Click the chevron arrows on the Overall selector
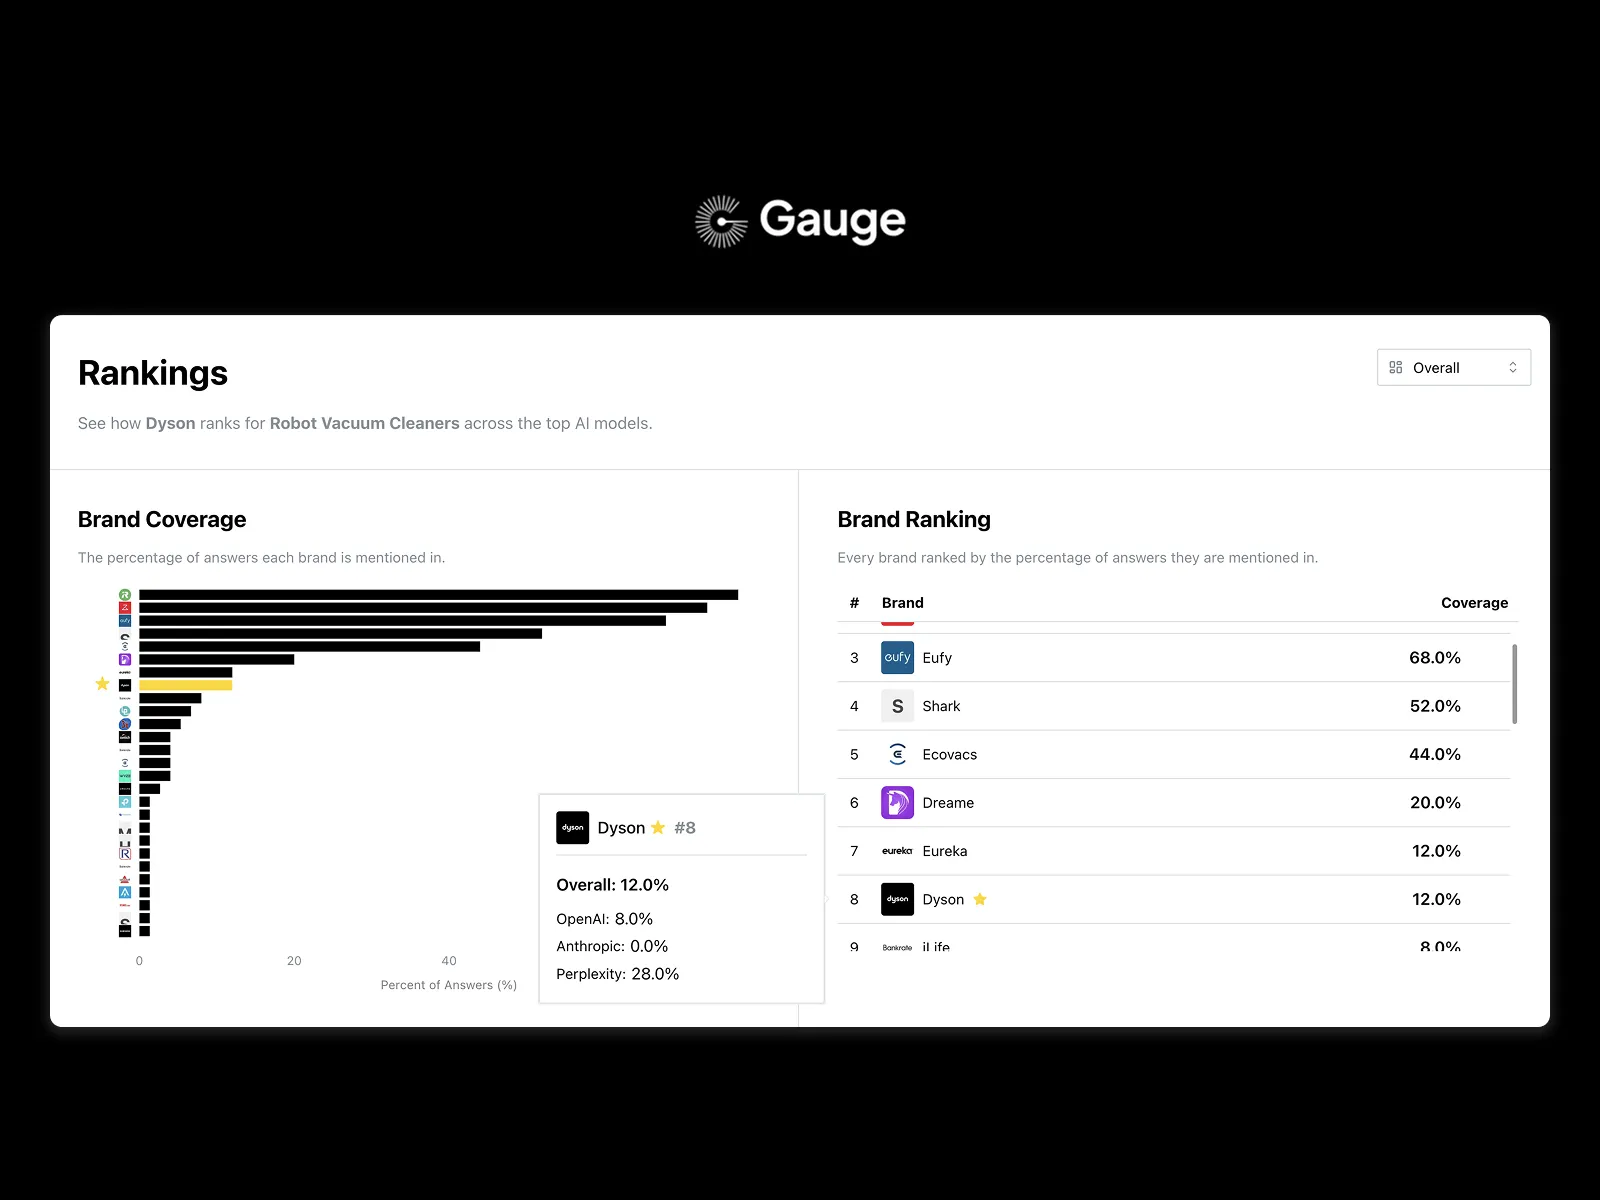 click(x=1513, y=368)
